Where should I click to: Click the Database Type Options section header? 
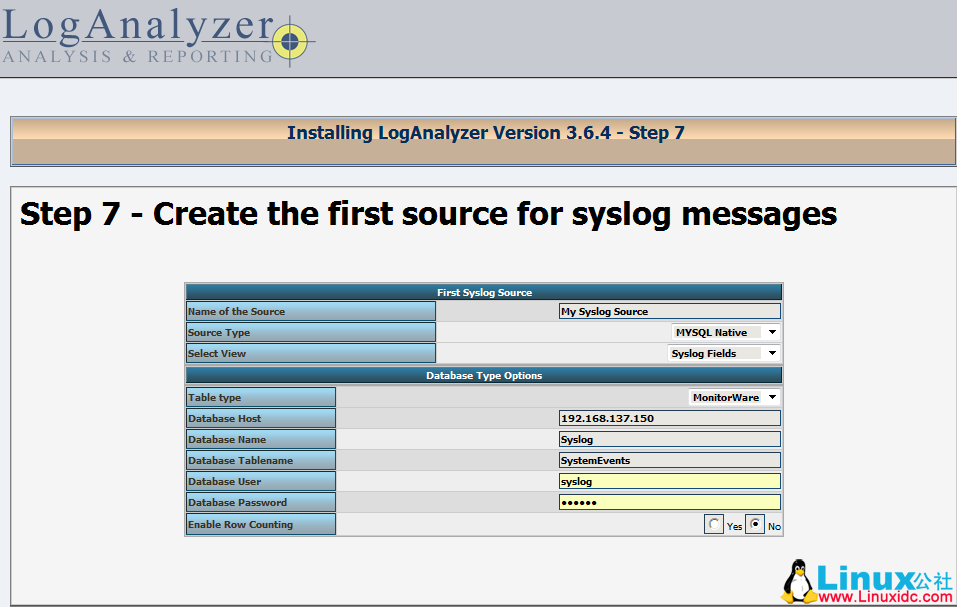coord(483,374)
